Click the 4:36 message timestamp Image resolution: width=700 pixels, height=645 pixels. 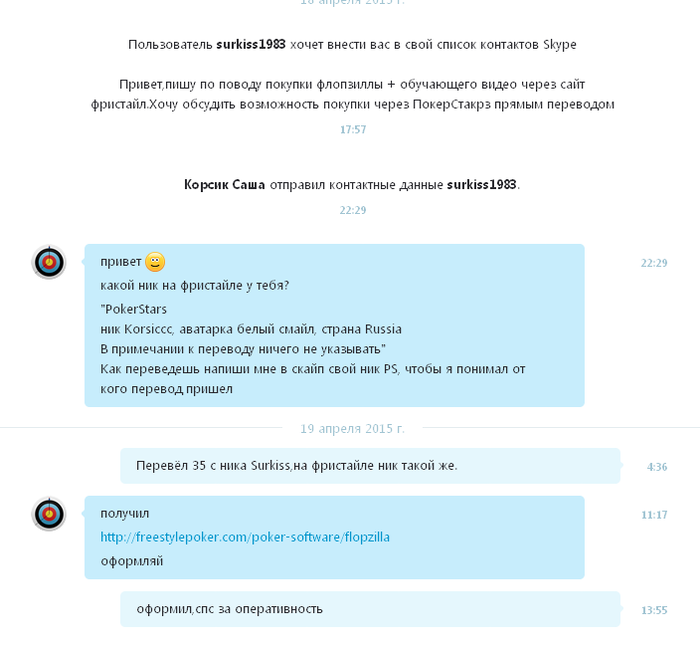coord(657,467)
